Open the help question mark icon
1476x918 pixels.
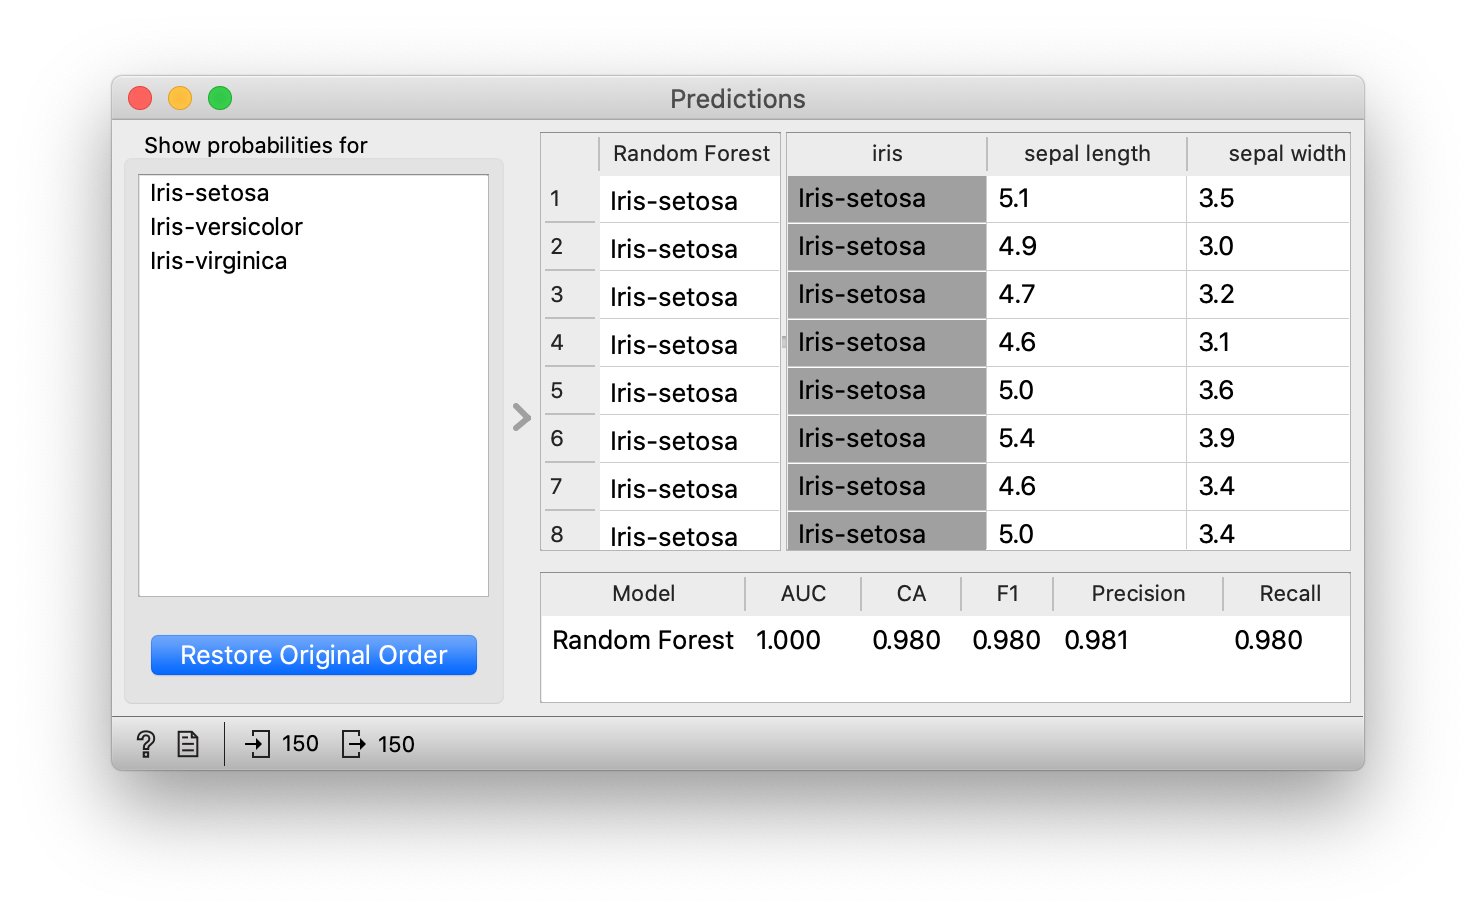pos(146,744)
